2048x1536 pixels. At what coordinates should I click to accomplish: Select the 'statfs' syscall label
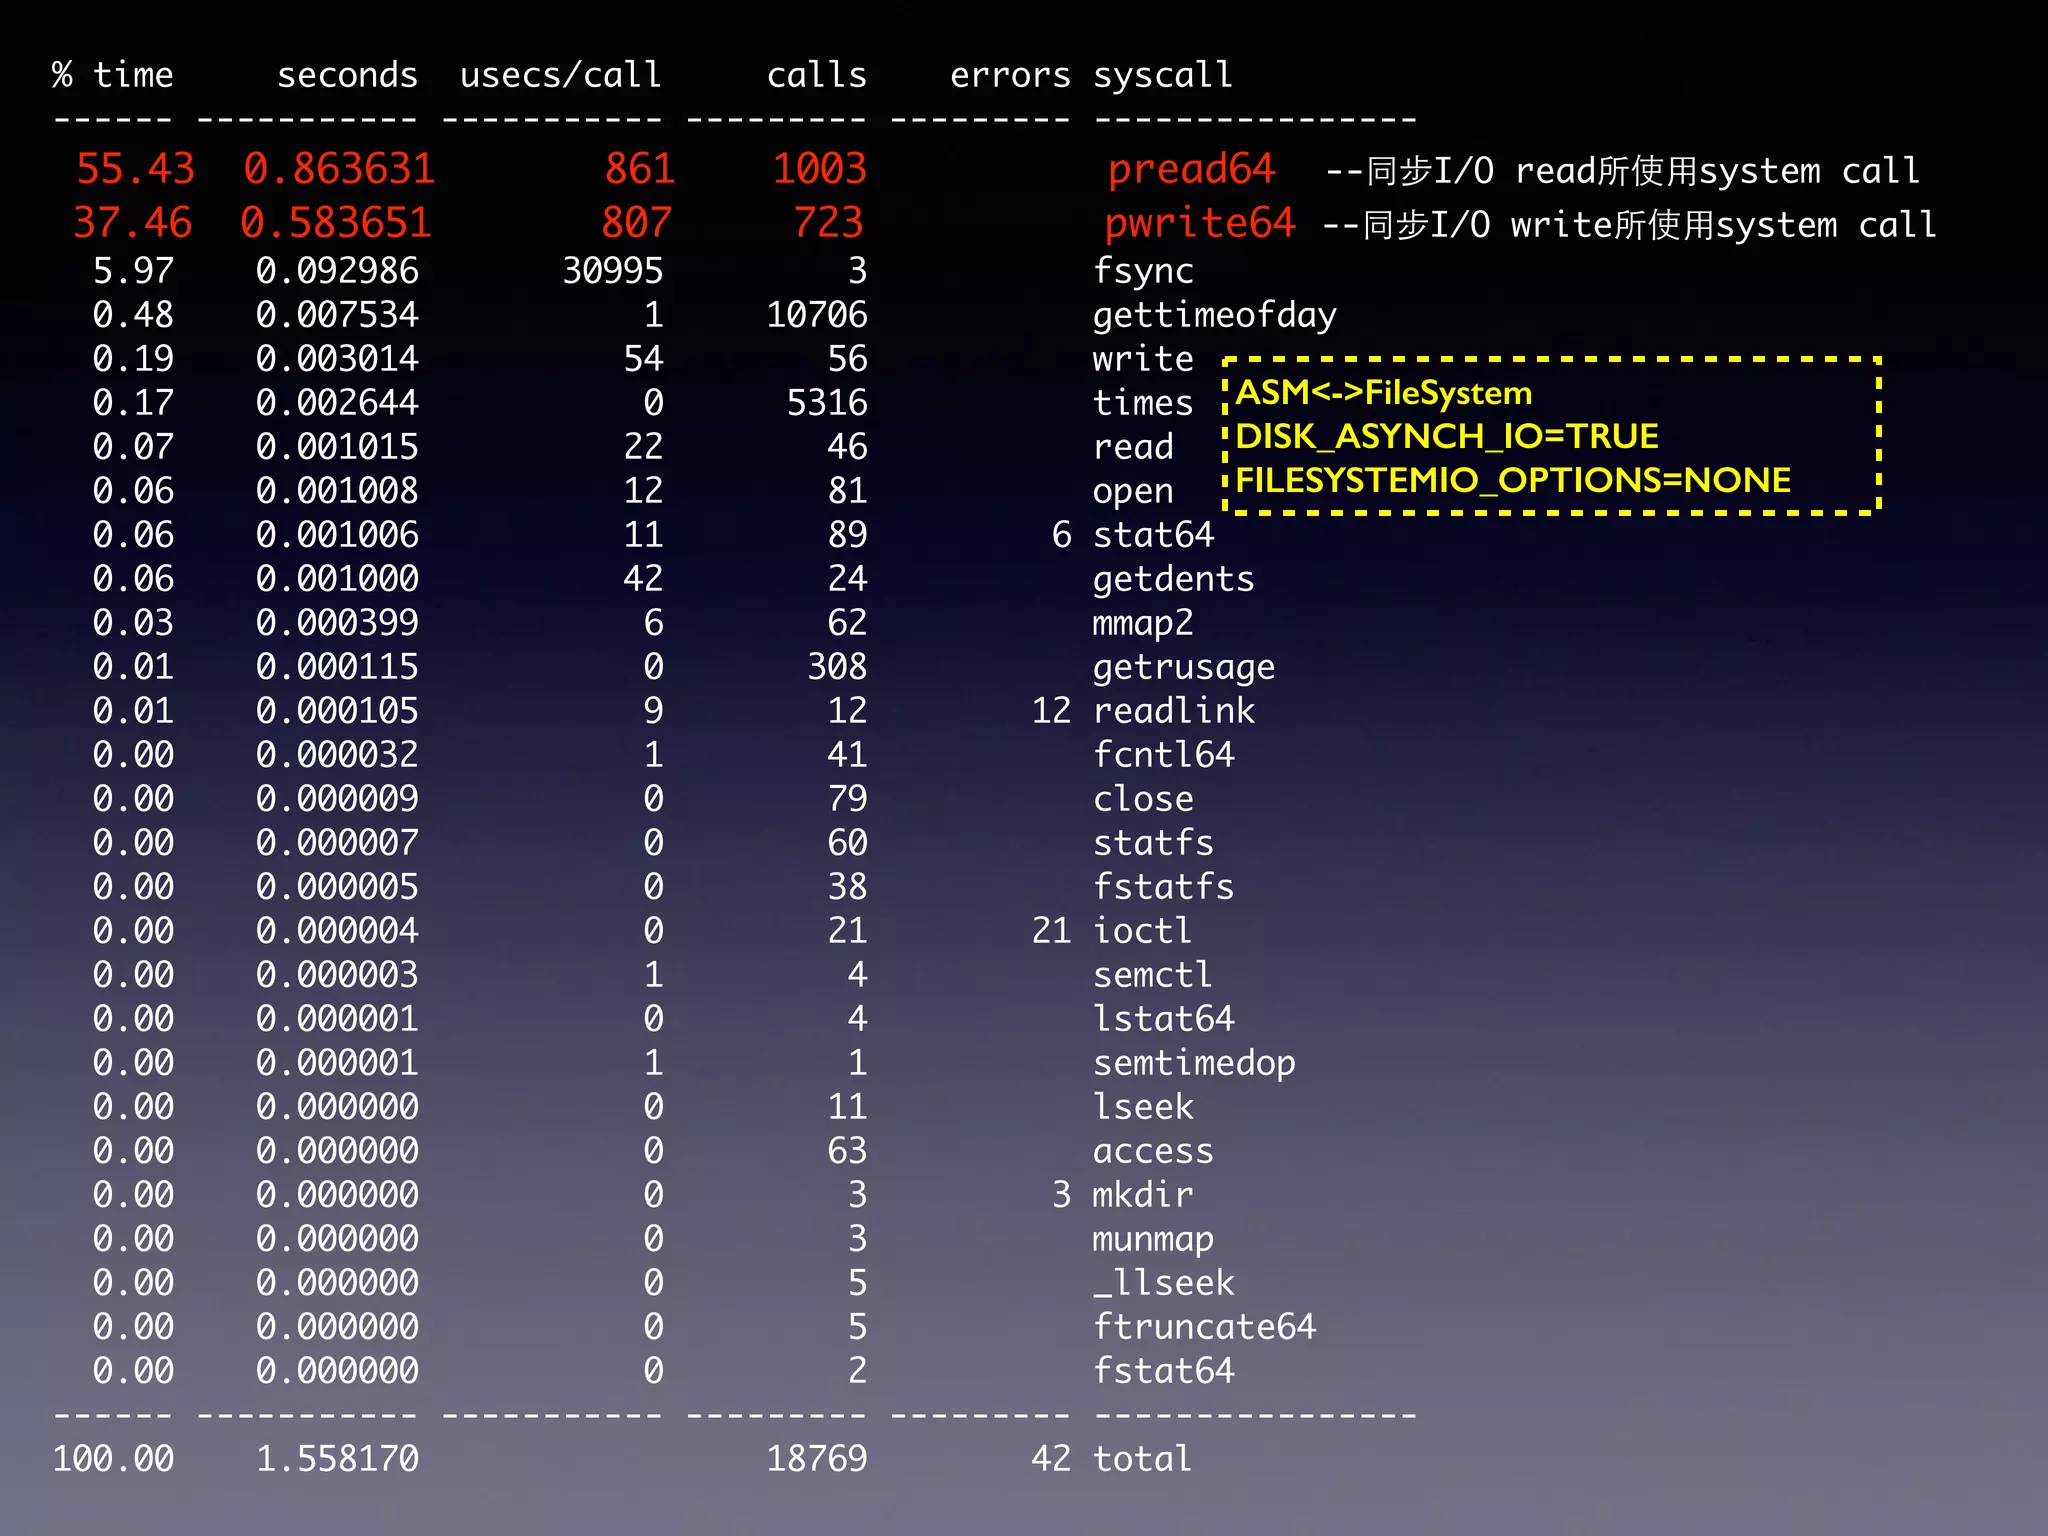[1153, 843]
